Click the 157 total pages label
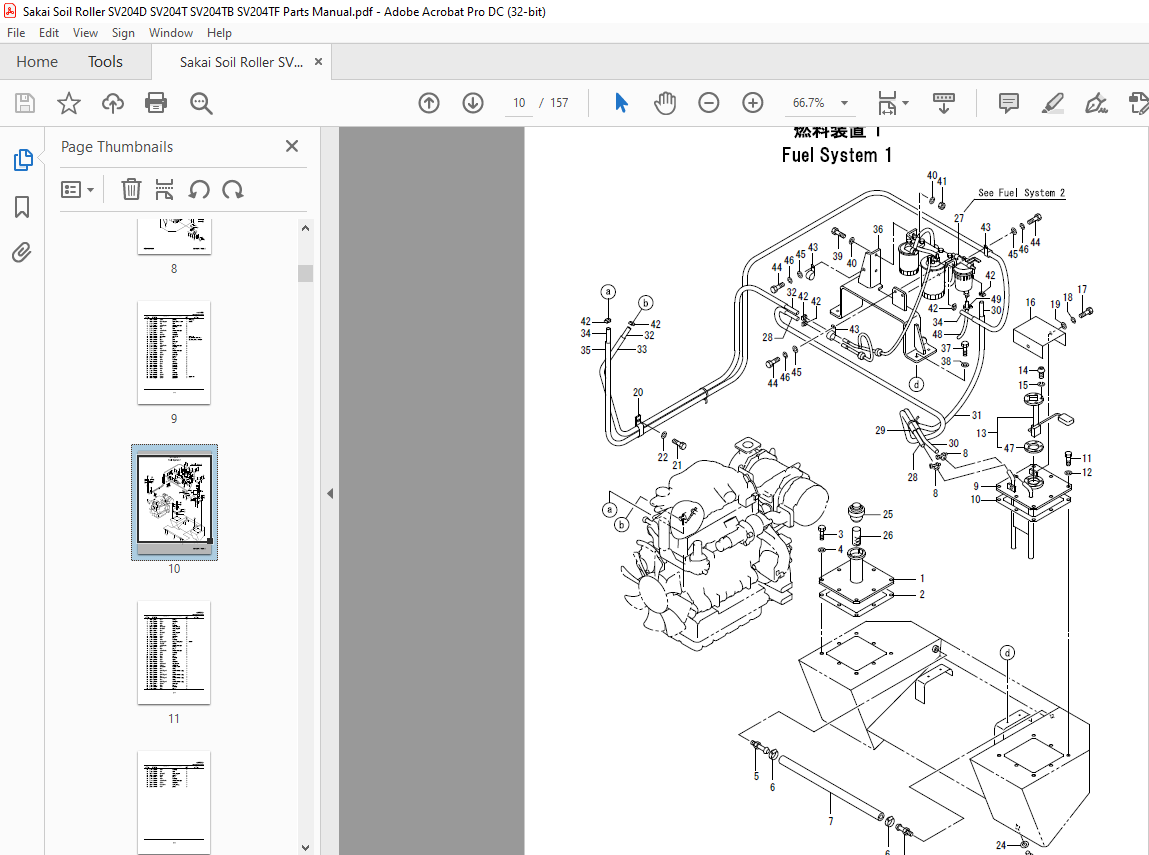Image resolution: width=1149 pixels, height=855 pixels. [559, 103]
